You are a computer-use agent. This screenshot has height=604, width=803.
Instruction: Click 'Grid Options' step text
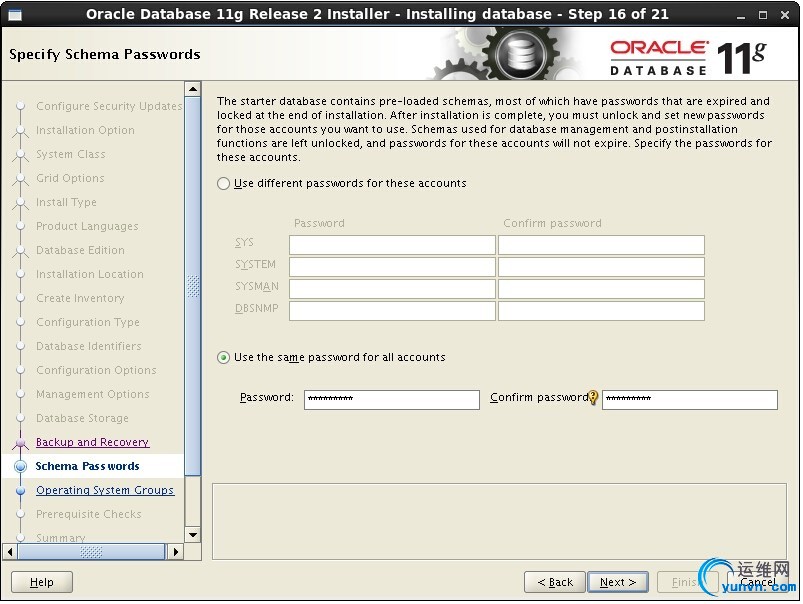(70, 178)
